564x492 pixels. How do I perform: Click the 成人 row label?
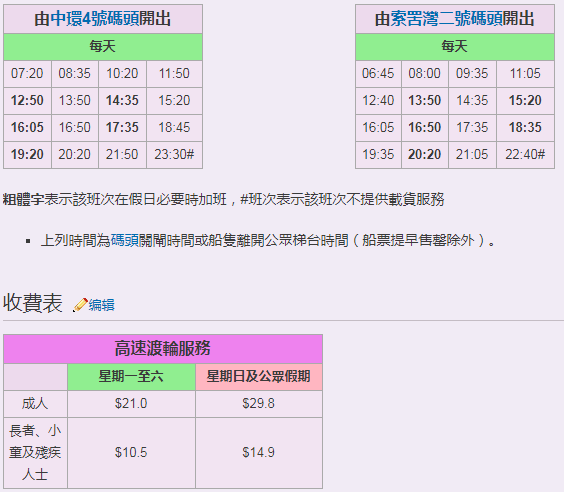point(35,404)
